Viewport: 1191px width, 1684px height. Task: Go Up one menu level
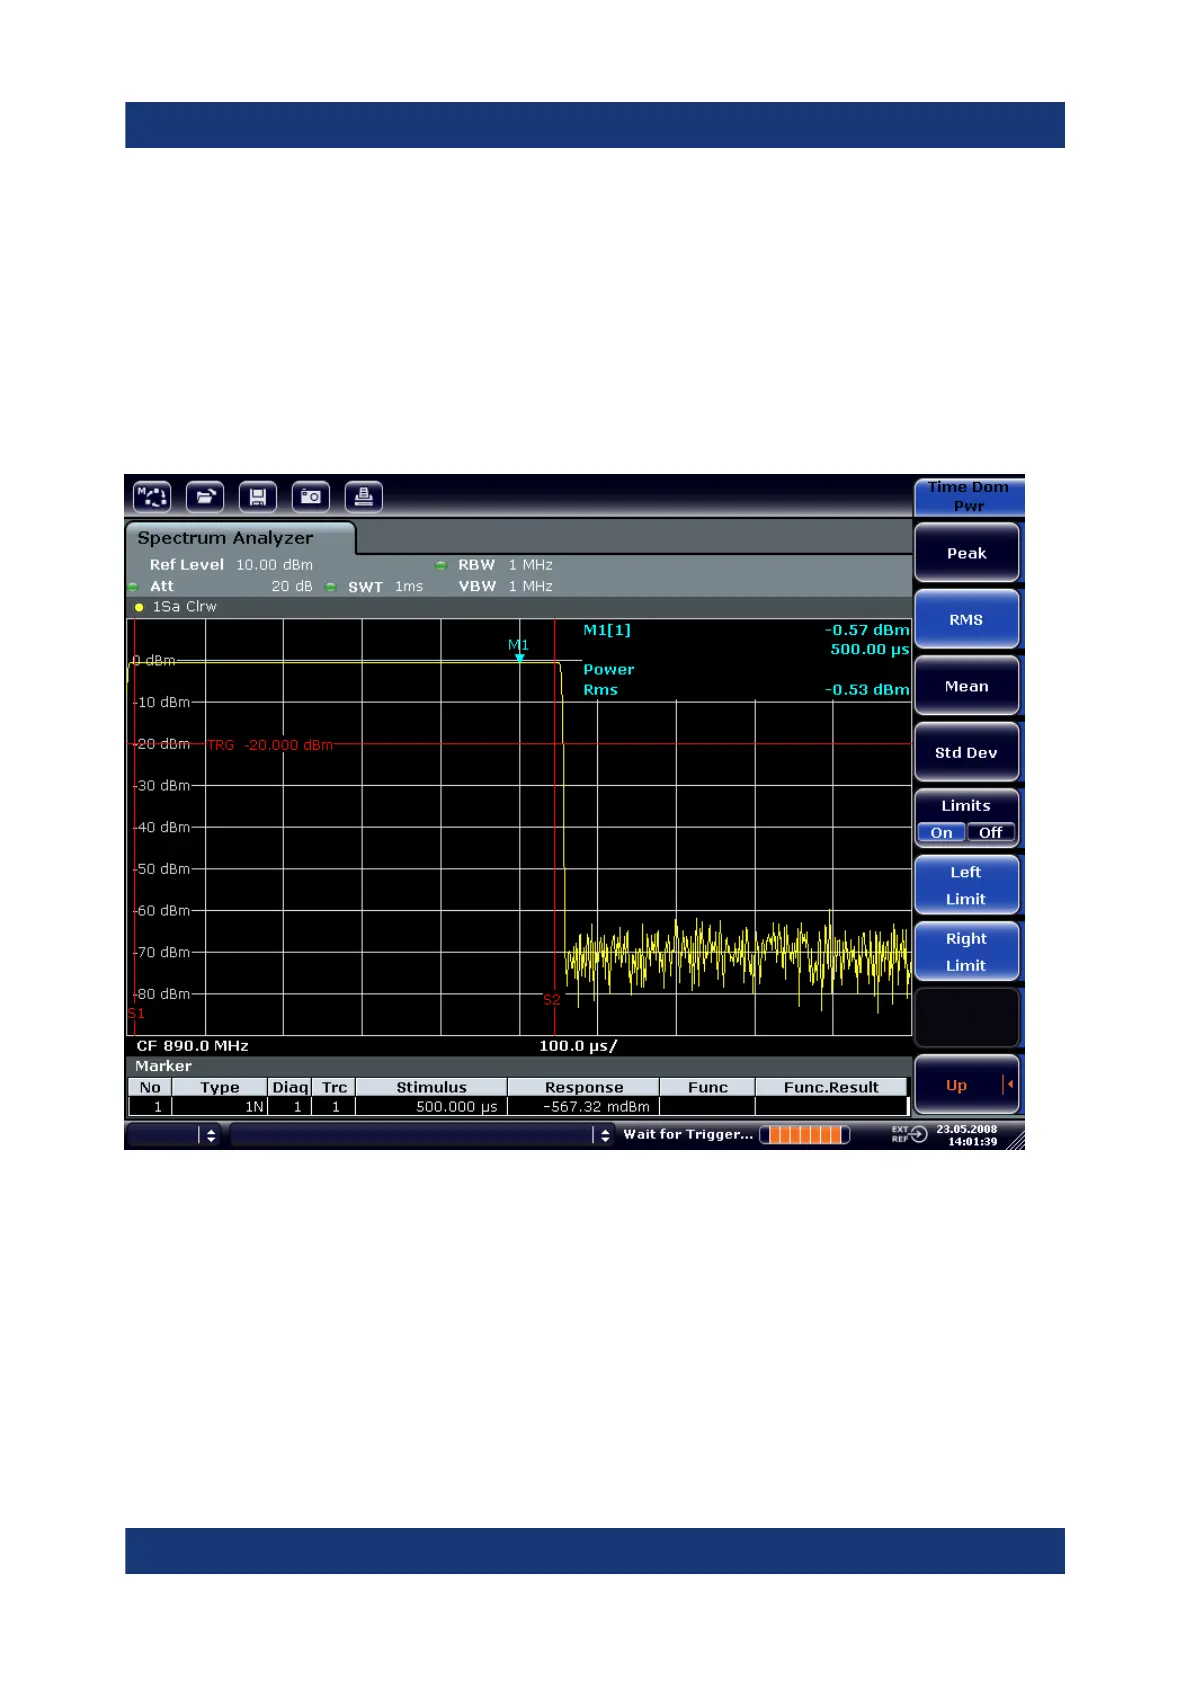pyautogui.click(x=966, y=1085)
